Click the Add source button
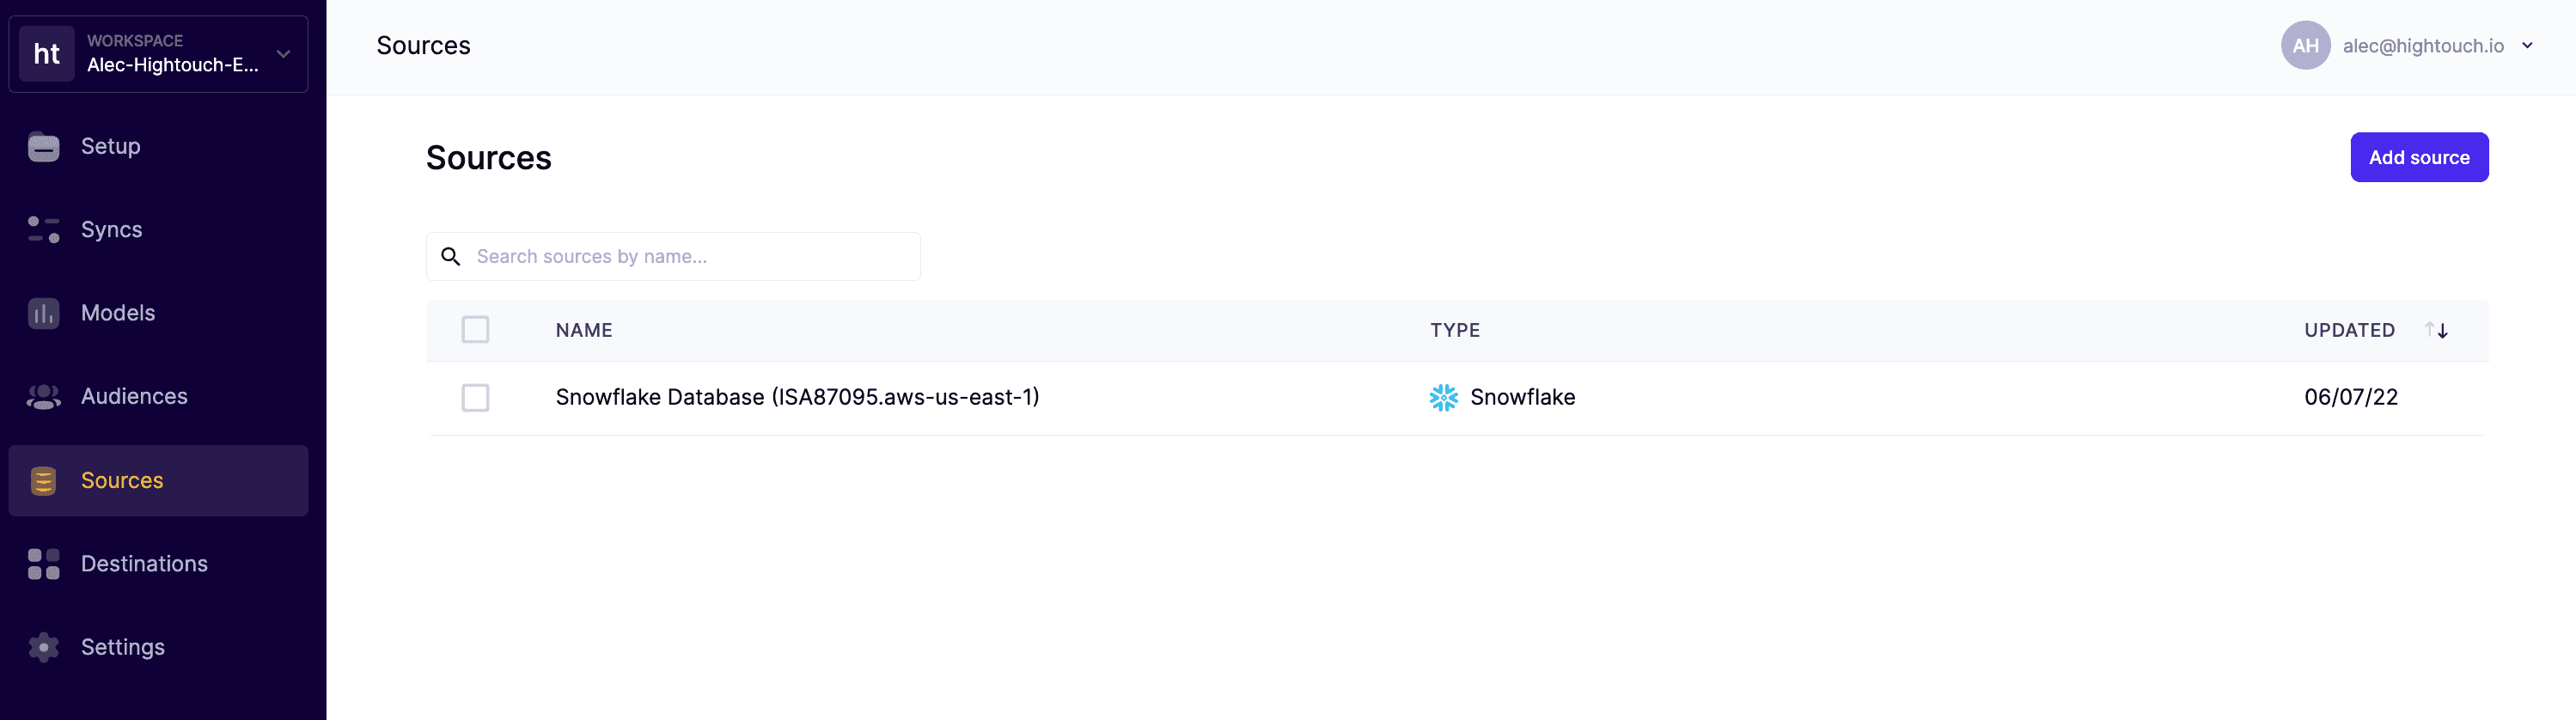Image resolution: width=2576 pixels, height=720 pixels. click(x=2418, y=158)
